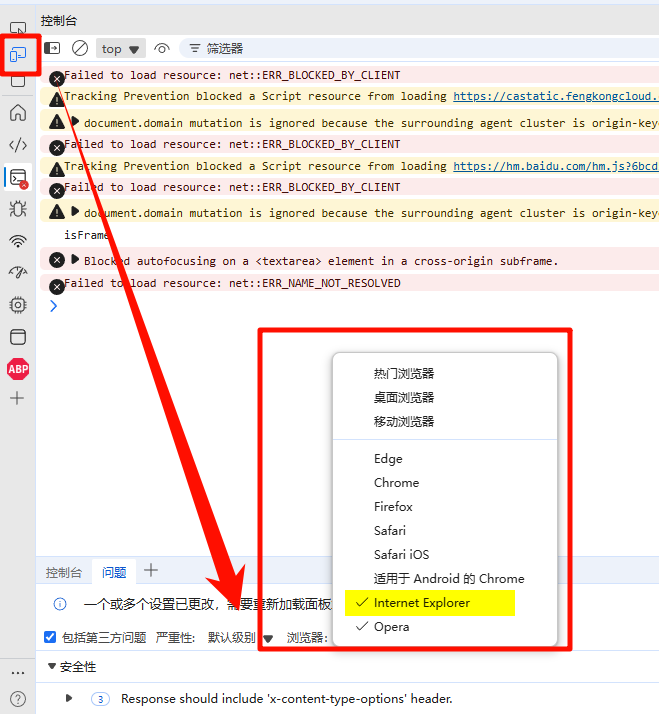Open the Network wifi icon
This screenshot has height=714, width=659.
[18, 241]
